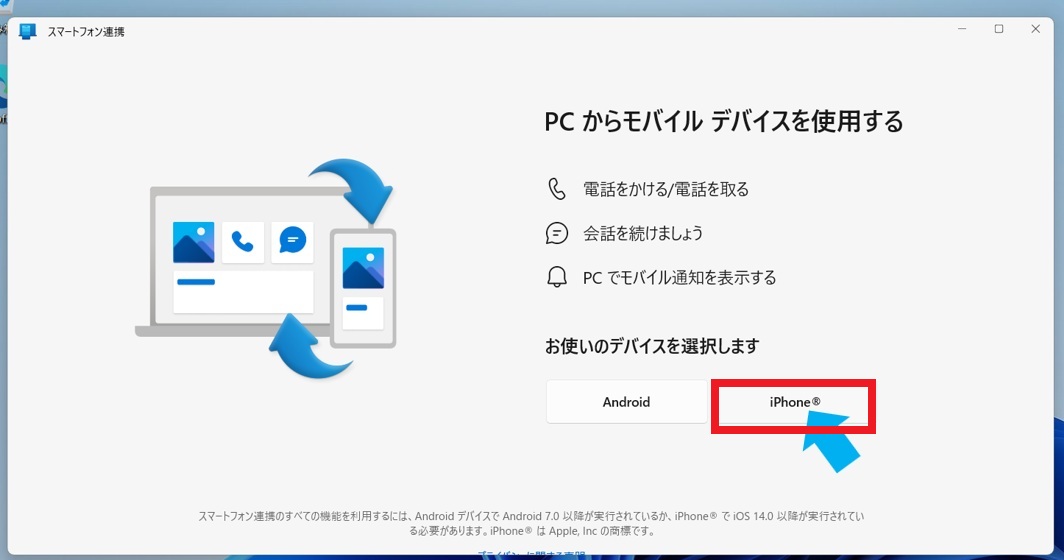The image size is (1064, 560).
Task: Choose the iPhone® device button
Action: coord(794,402)
